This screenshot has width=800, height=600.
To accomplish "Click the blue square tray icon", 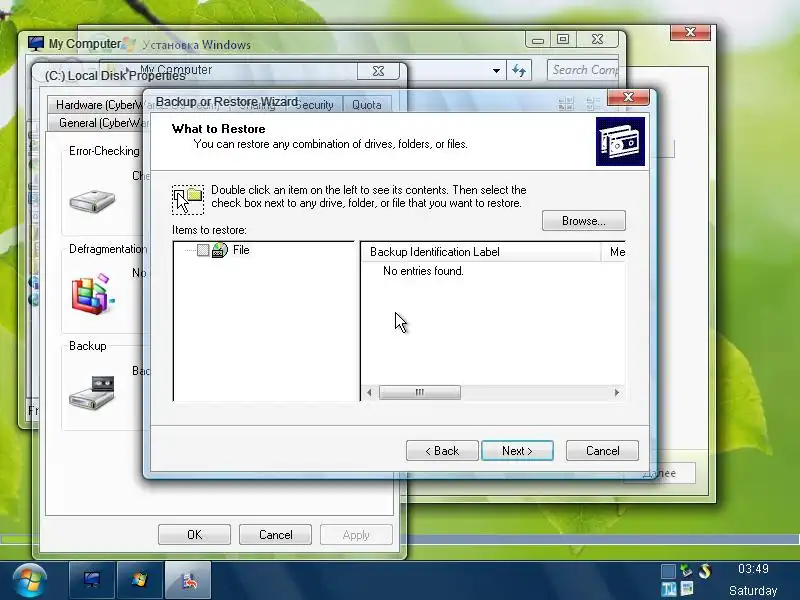I will (668, 571).
